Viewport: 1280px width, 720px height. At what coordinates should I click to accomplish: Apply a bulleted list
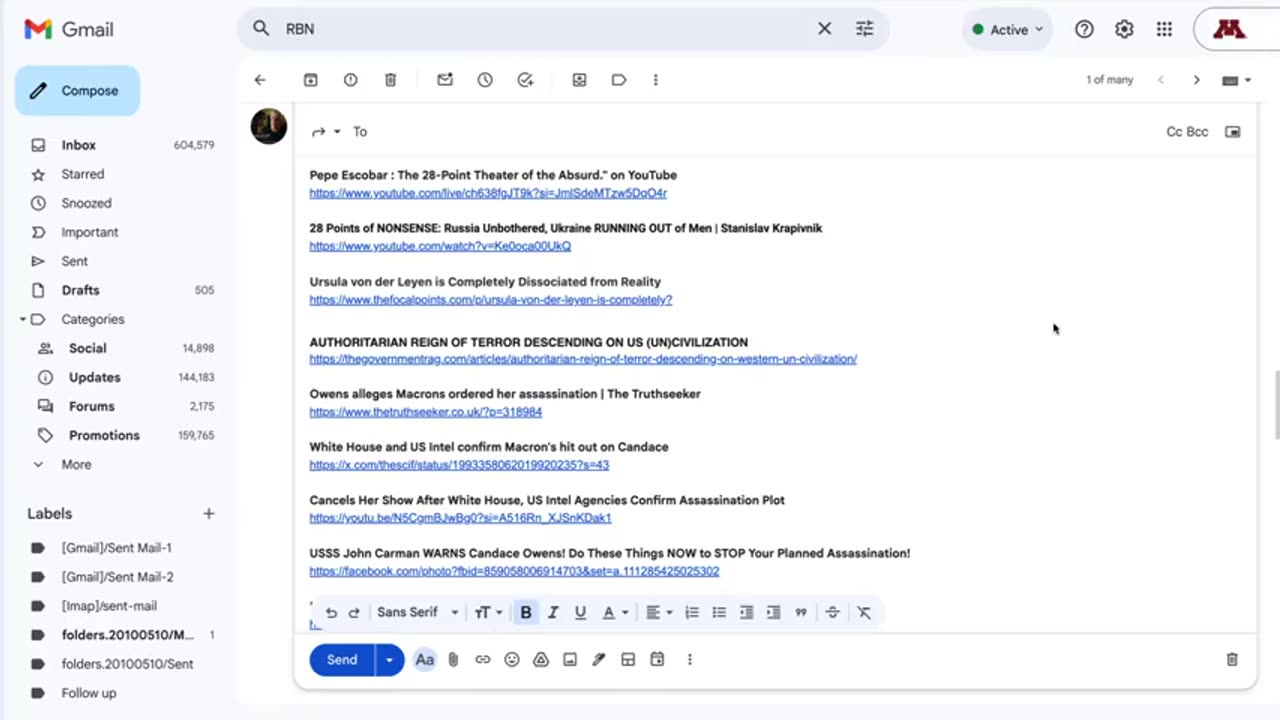(719, 613)
